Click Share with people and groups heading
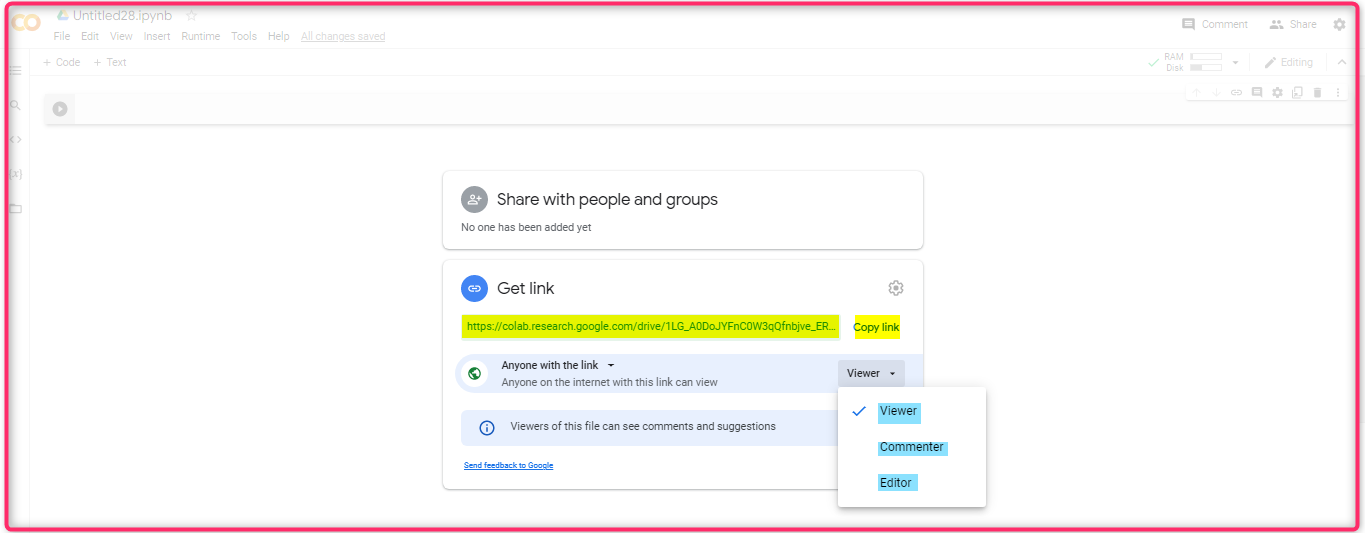Viewport: 1365px width, 533px height. 607,199
